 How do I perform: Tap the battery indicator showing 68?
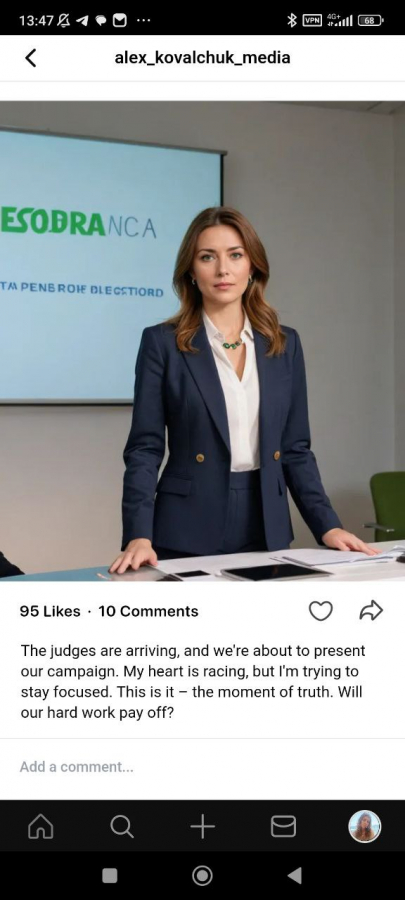pos(371,20)
